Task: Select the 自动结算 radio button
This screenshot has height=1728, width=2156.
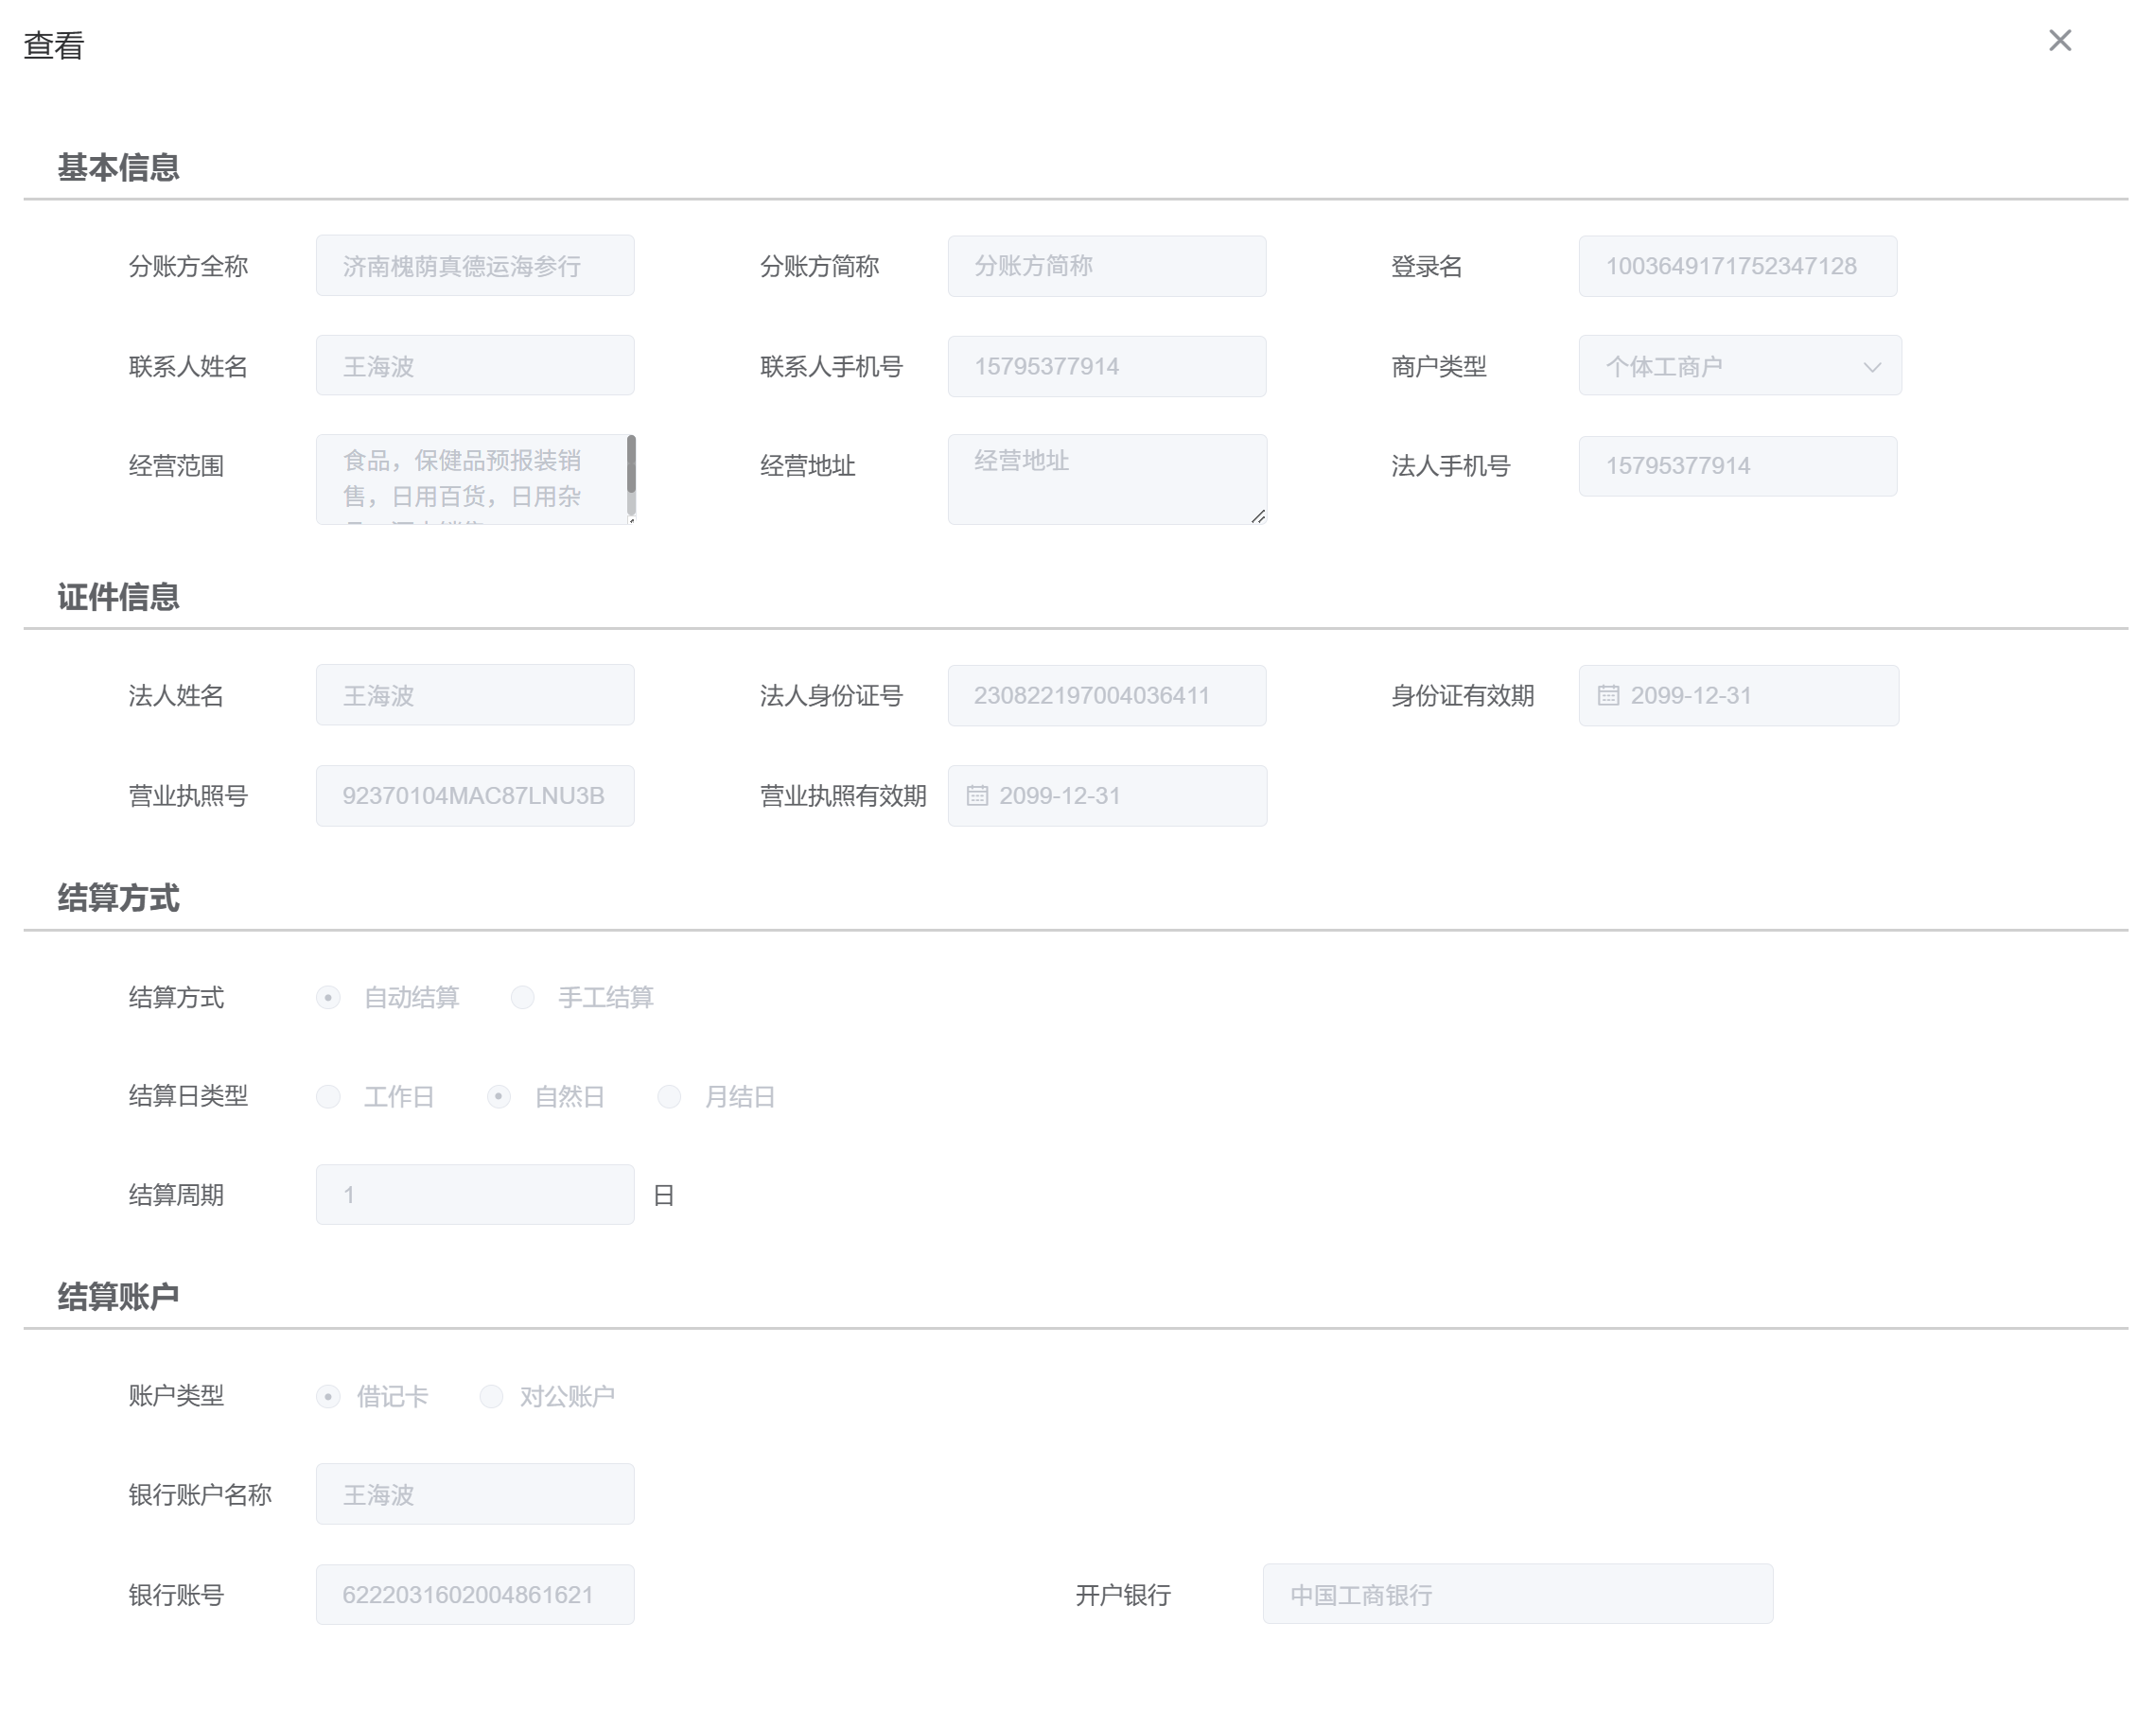Action: tap(328, 997)
